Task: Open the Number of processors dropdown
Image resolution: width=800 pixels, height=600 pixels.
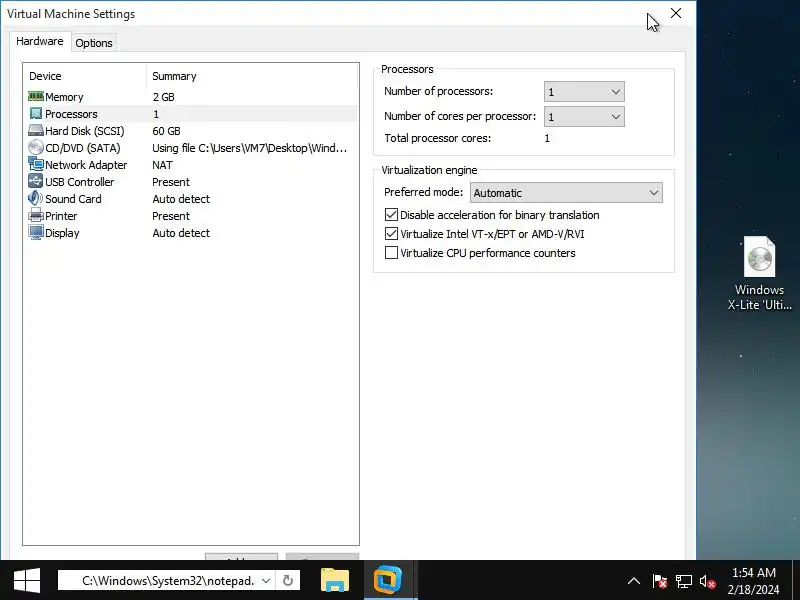Action: click(584, 92)
